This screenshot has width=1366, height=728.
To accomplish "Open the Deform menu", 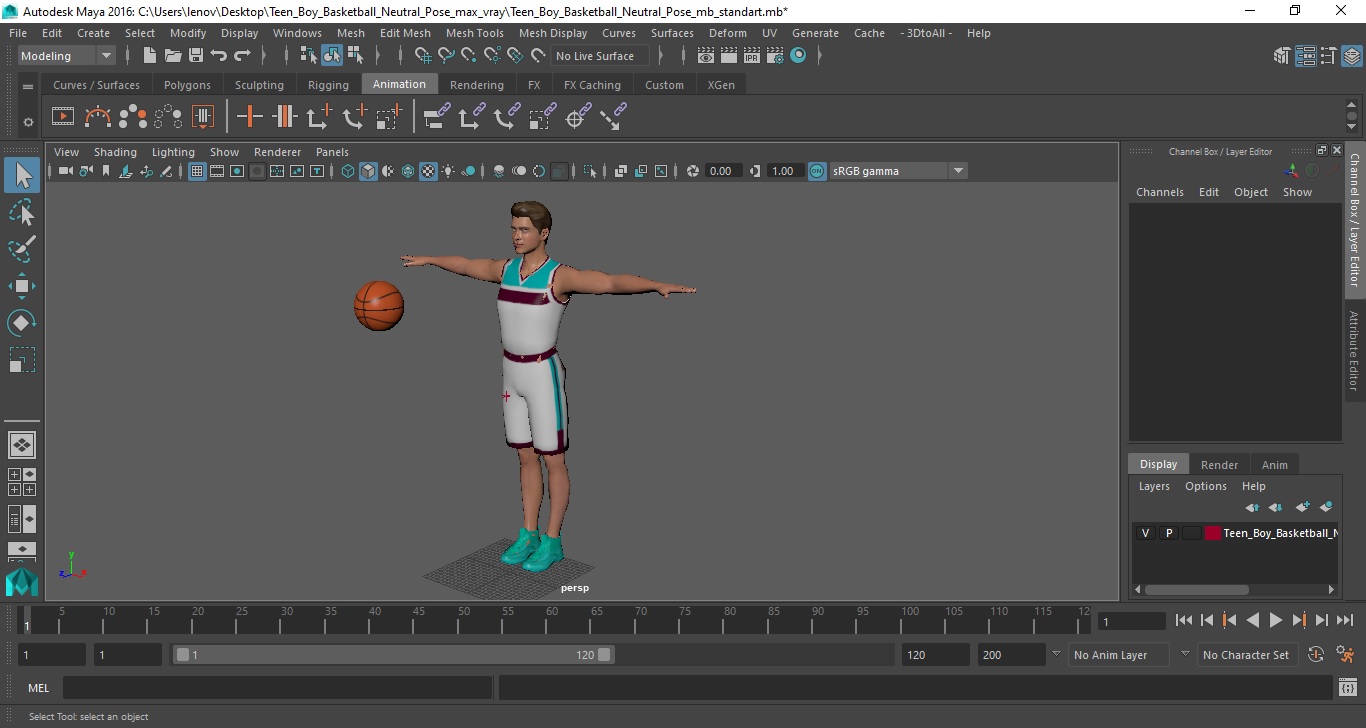I will 727,33.
